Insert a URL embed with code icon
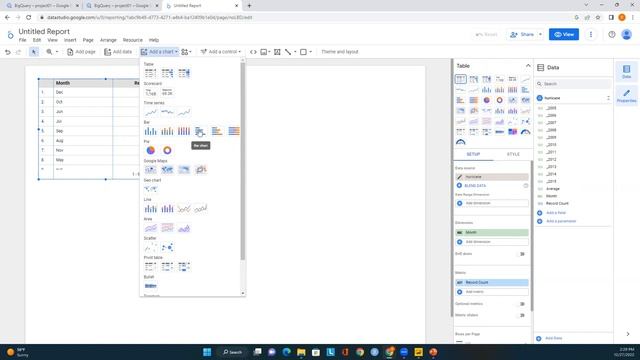This screenshot has width=640, height=360. tap(253, 52)
